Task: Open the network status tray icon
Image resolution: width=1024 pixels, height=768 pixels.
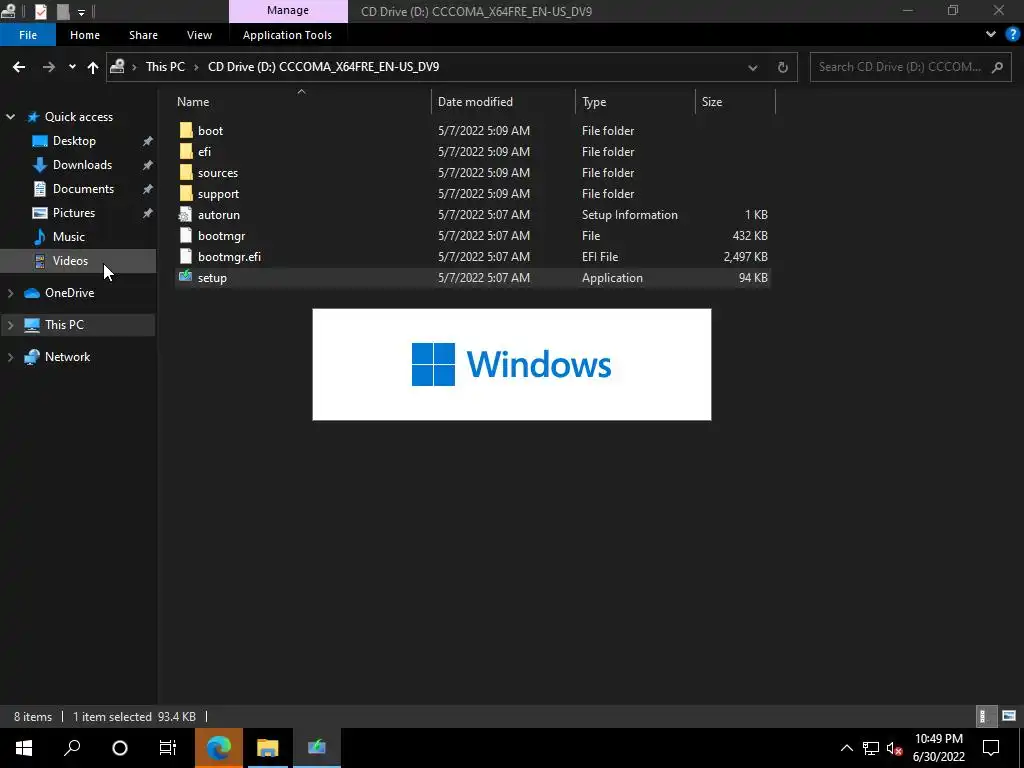Action: (x=871, y=748)
